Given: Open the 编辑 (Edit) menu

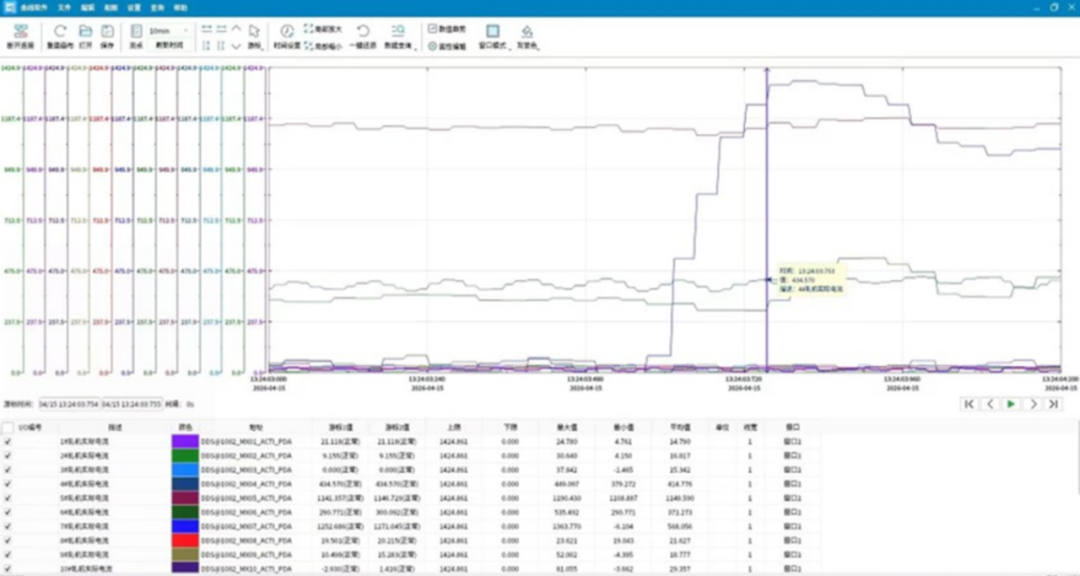Looking at the screenshot, I should [87, 8].
